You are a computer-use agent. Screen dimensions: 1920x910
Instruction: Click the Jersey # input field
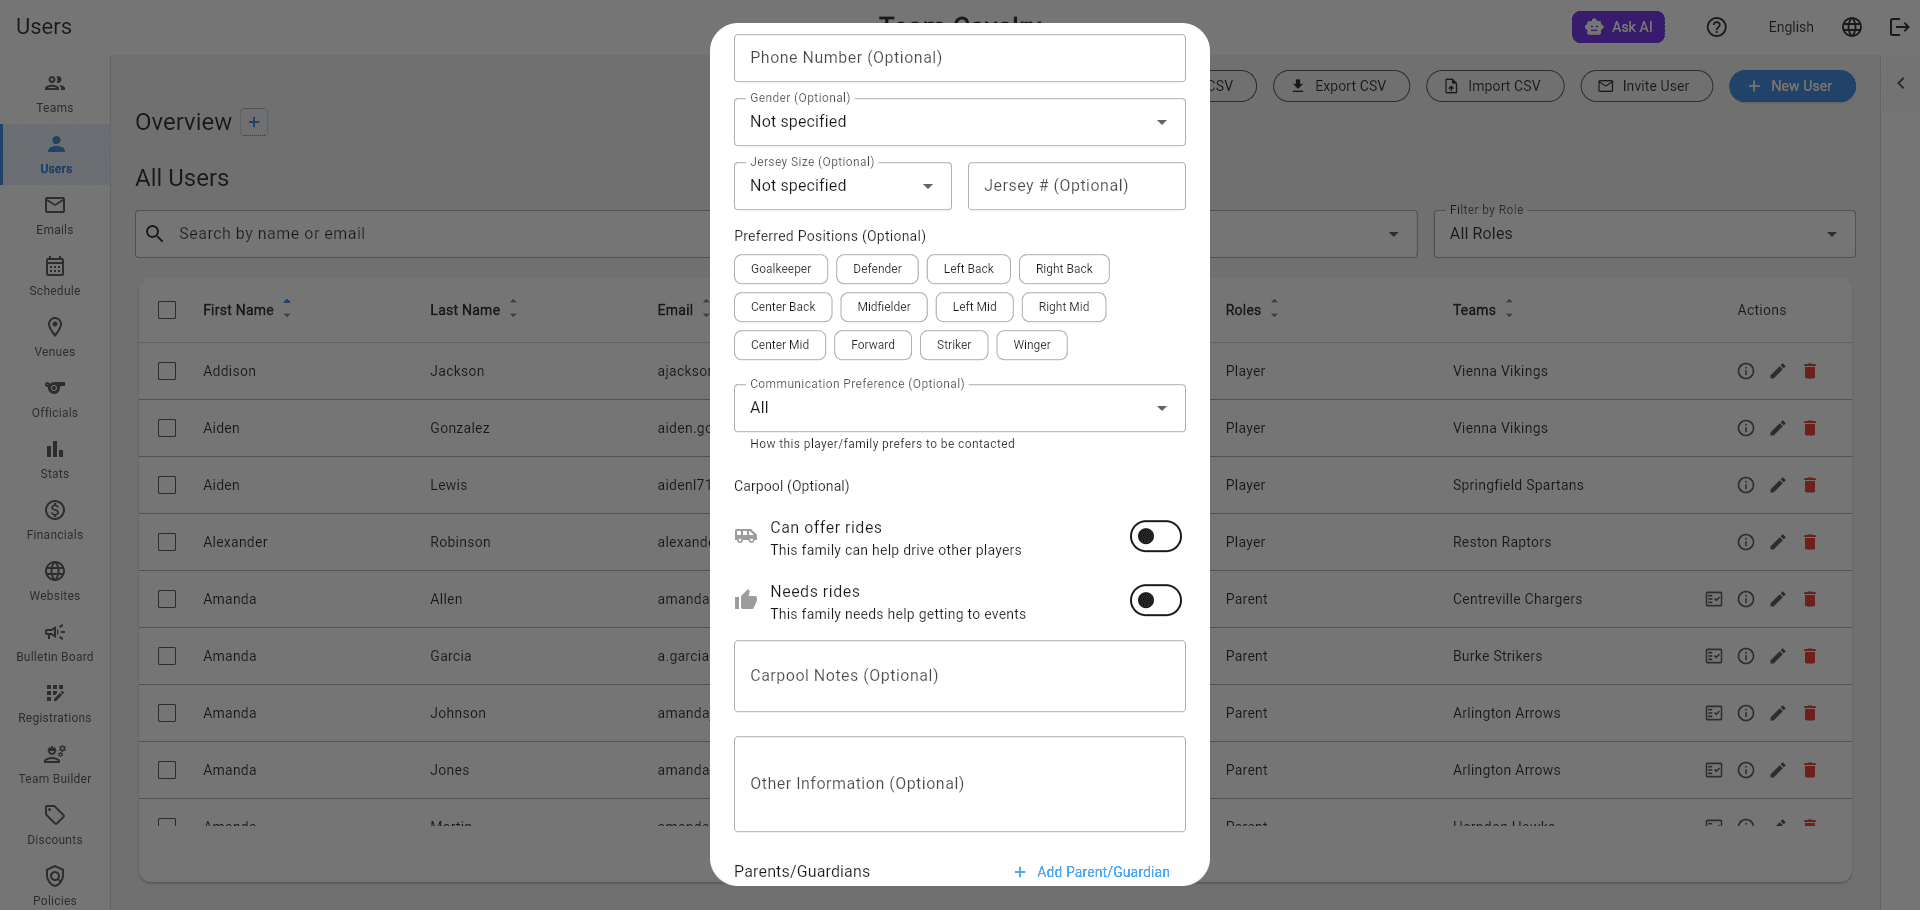click(x=1077, y=186)
